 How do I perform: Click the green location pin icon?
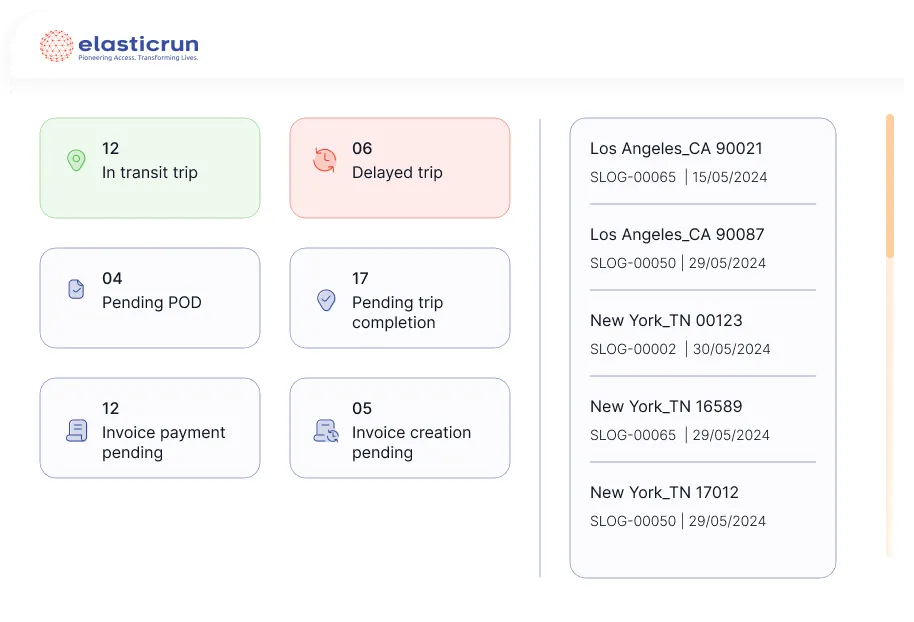[x=76, y=160]
